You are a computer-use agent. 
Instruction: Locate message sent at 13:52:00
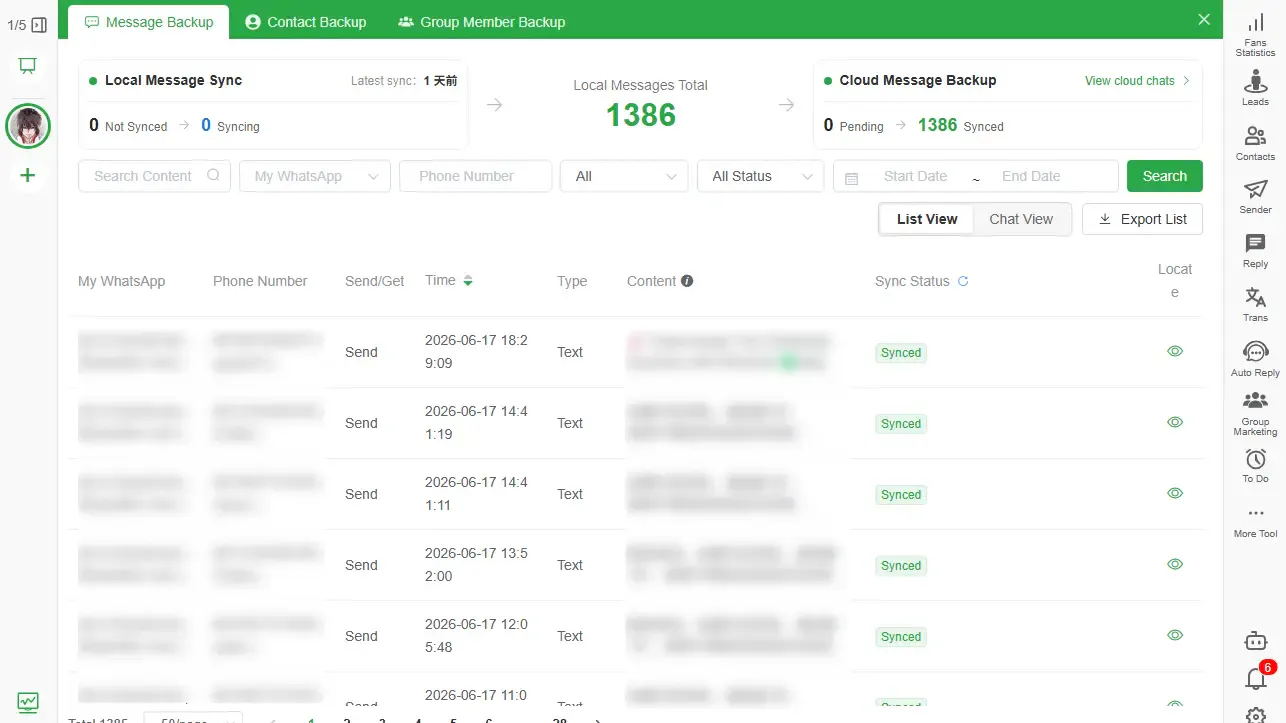[x=1175, y=564]
